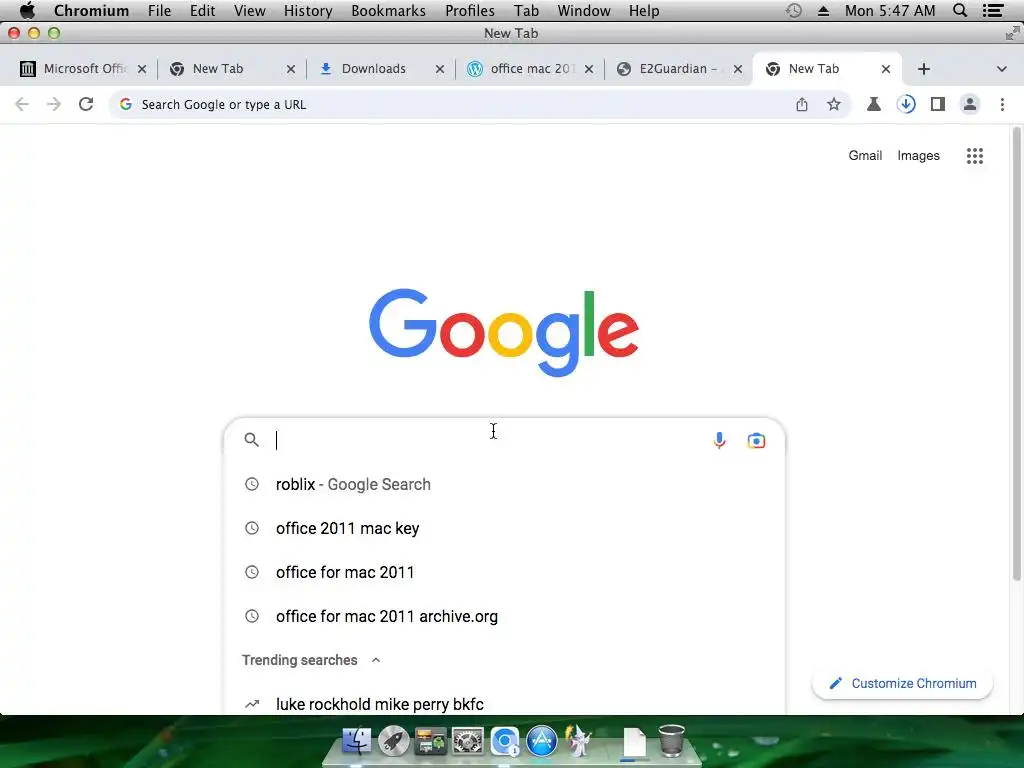Close the Downloads tab

point(440,69)
